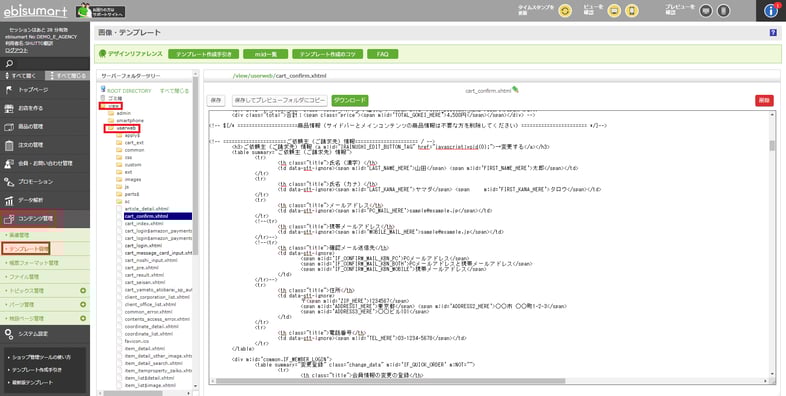This screenshot has width=786, height=396.
Task: Collapse all menus with すべて閉じる in sidebar
Action: (x=67, y=76)
